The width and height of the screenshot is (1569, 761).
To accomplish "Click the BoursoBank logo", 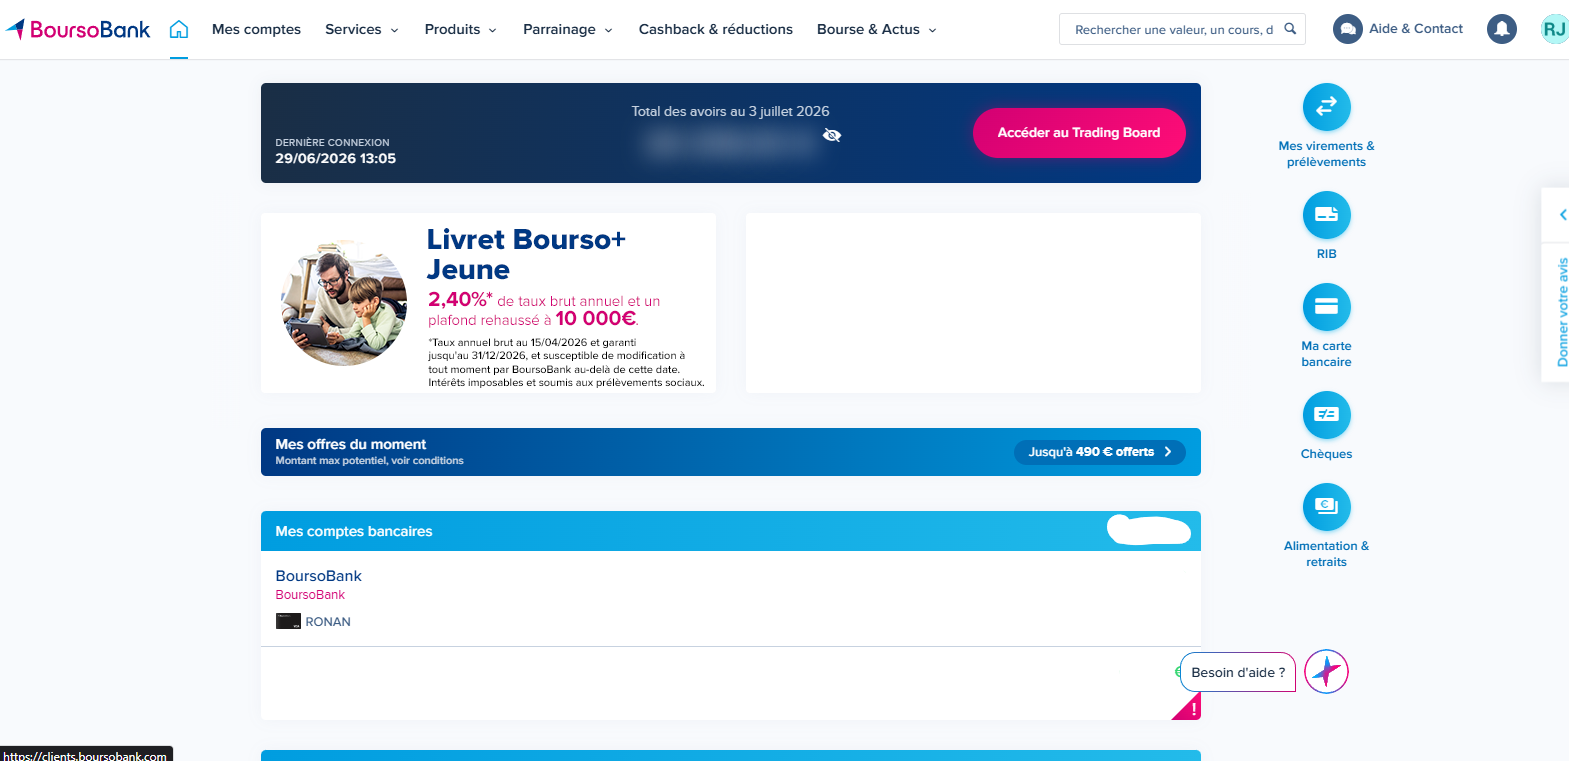I will click(78, 29).
